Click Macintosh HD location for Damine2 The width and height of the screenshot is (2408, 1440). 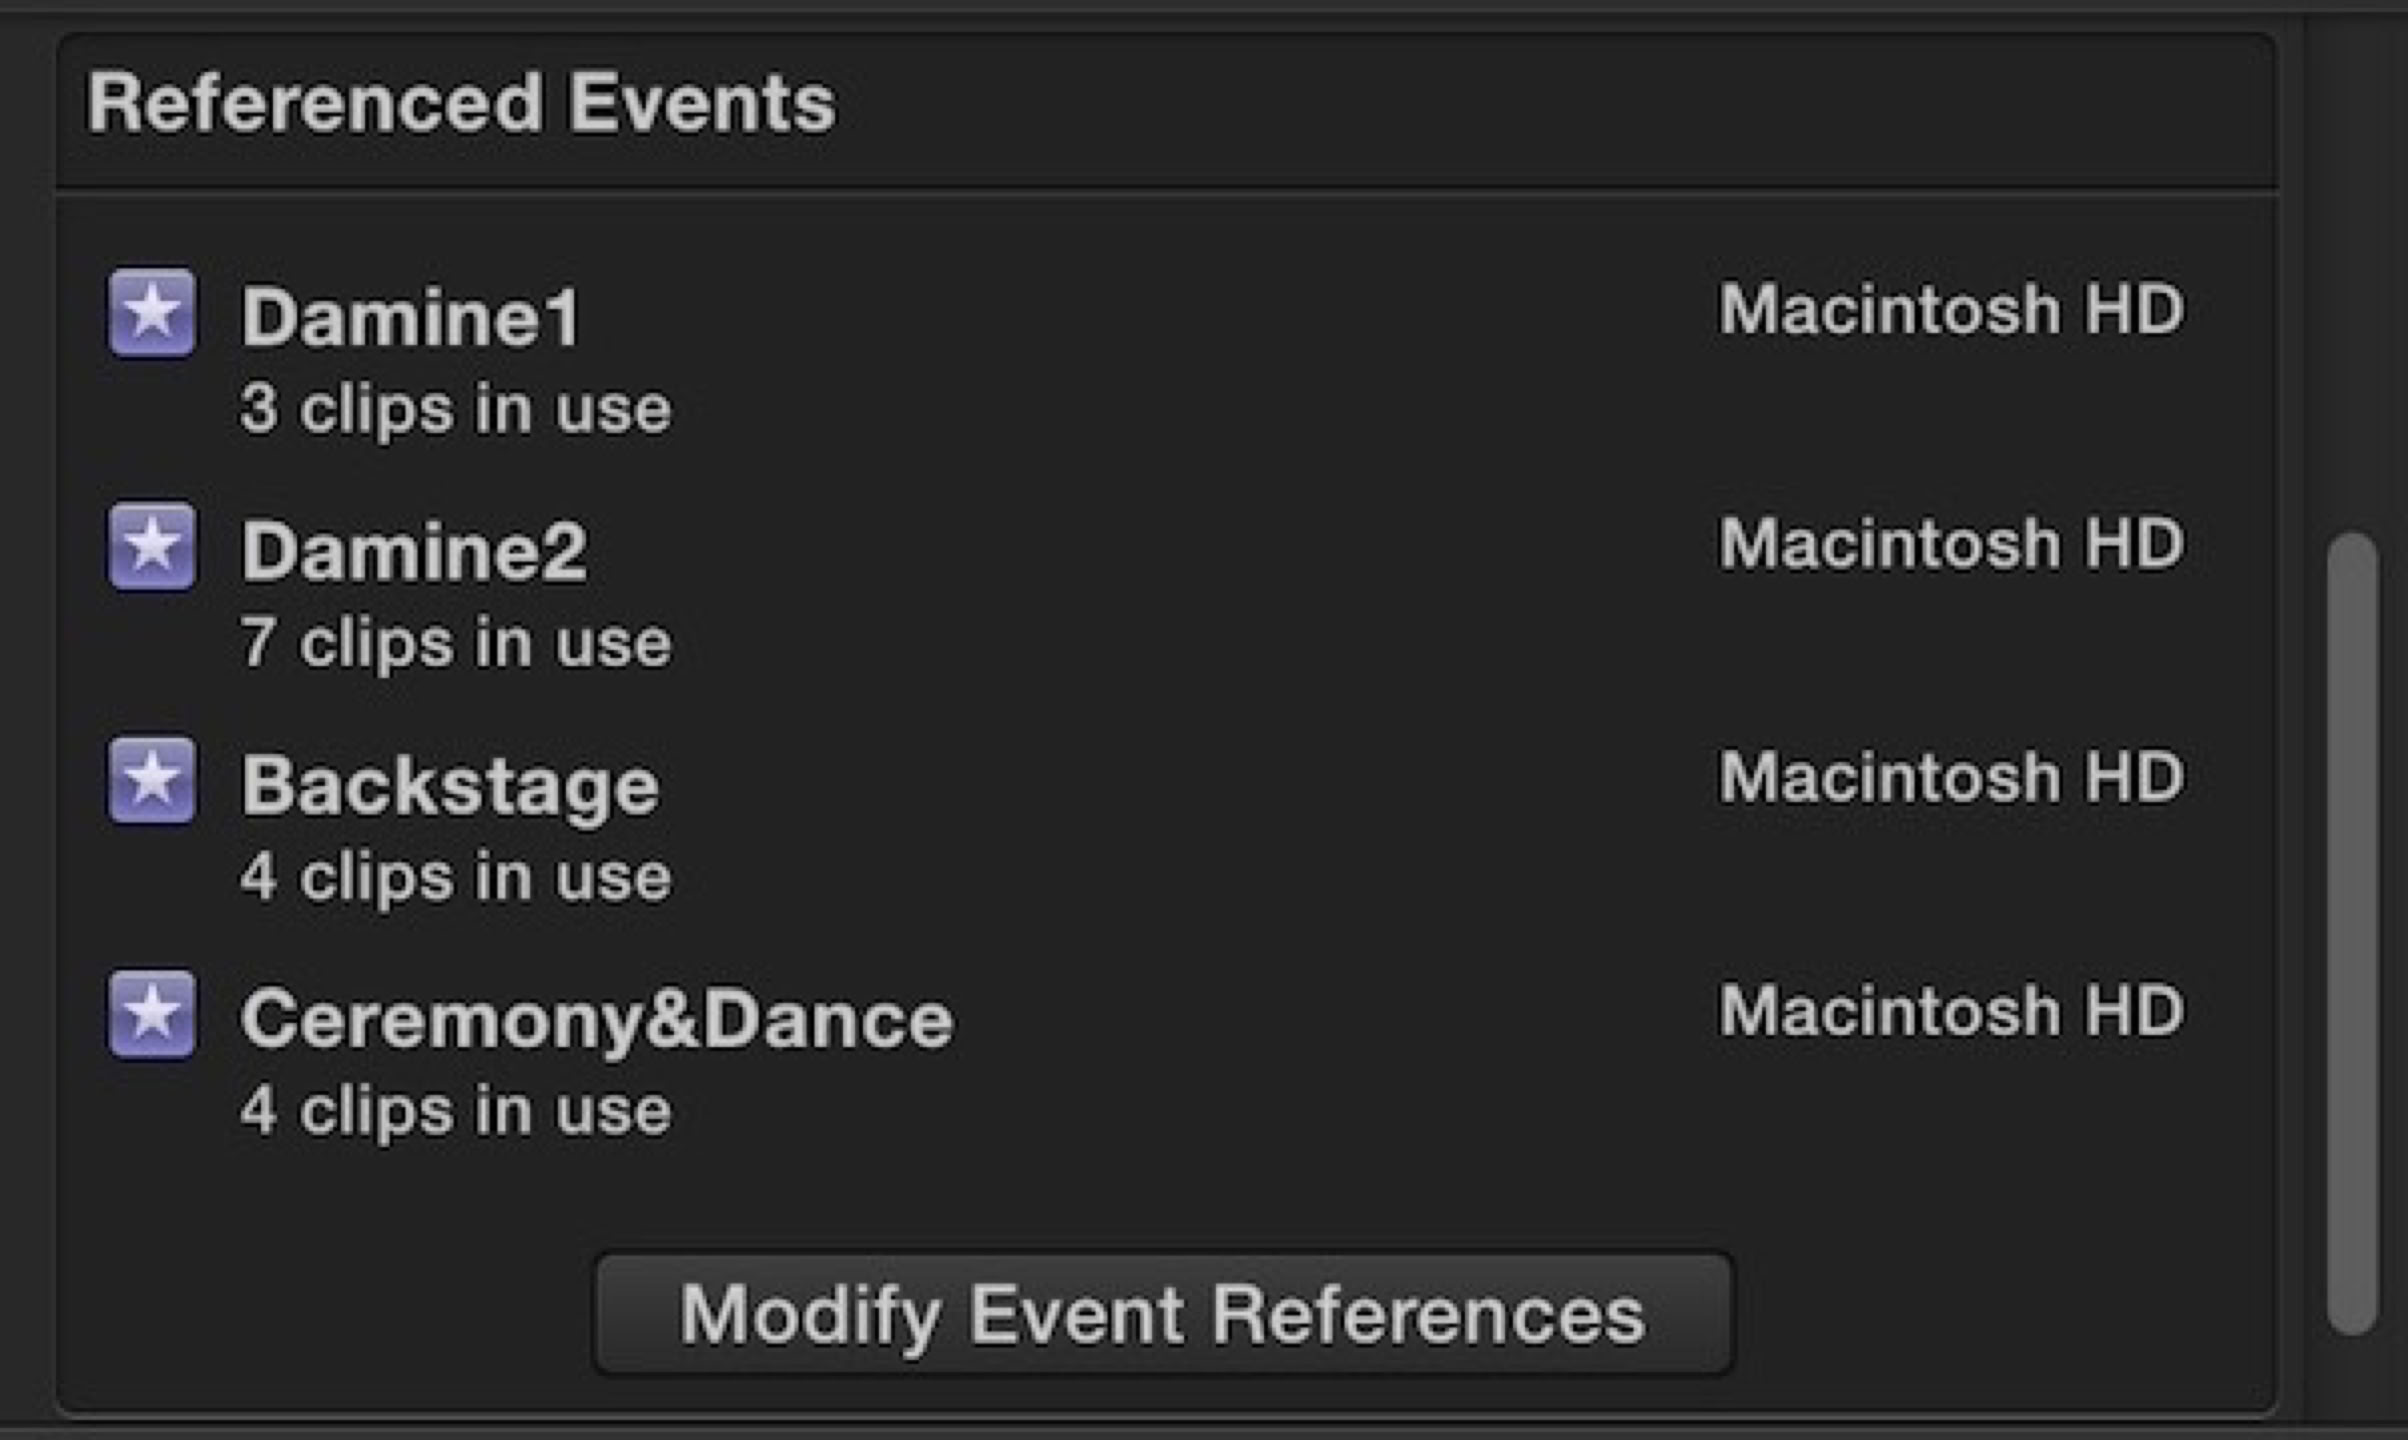click(1951, 543)
